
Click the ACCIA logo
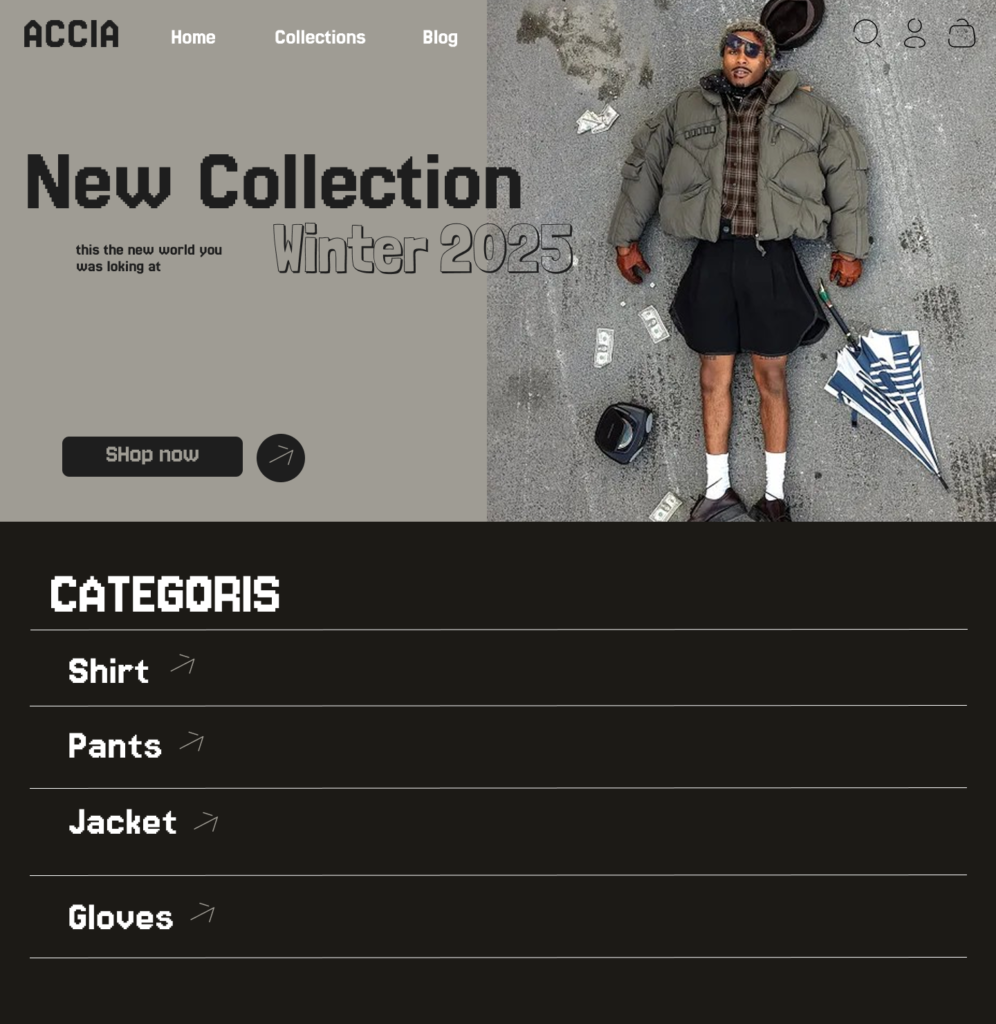click(71, 34)
